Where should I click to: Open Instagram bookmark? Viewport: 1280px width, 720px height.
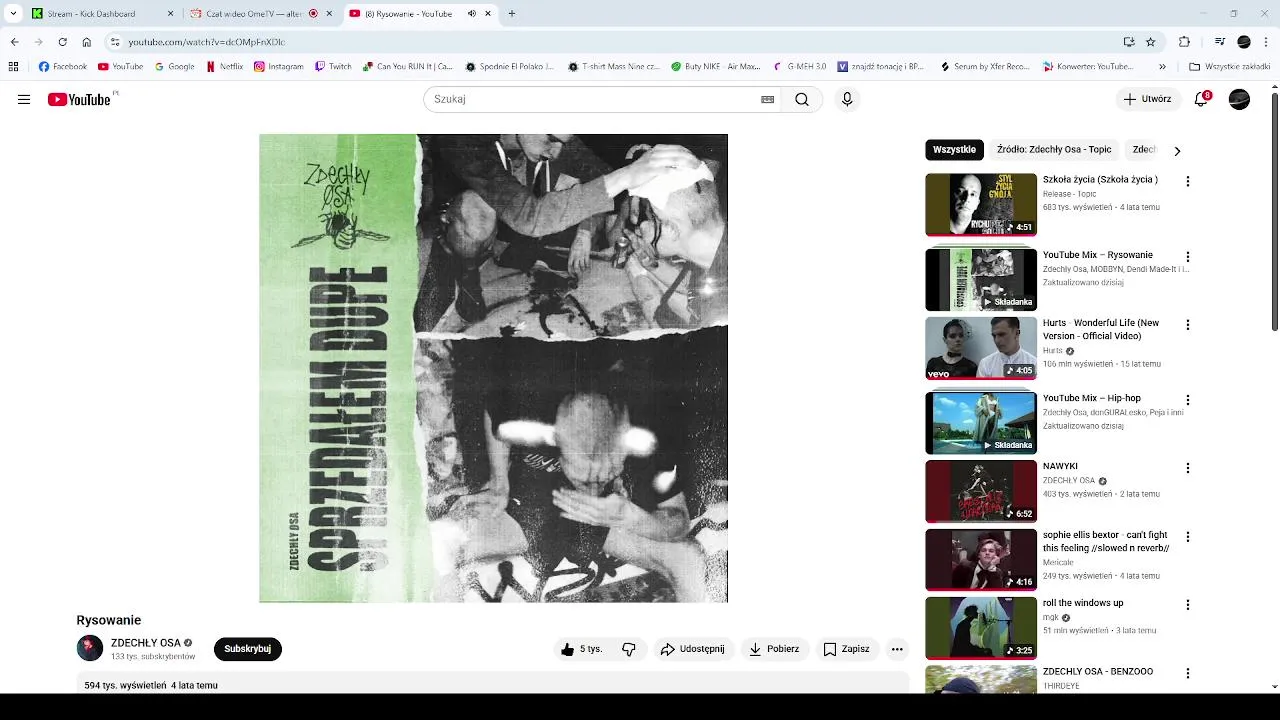pos(279,67)
